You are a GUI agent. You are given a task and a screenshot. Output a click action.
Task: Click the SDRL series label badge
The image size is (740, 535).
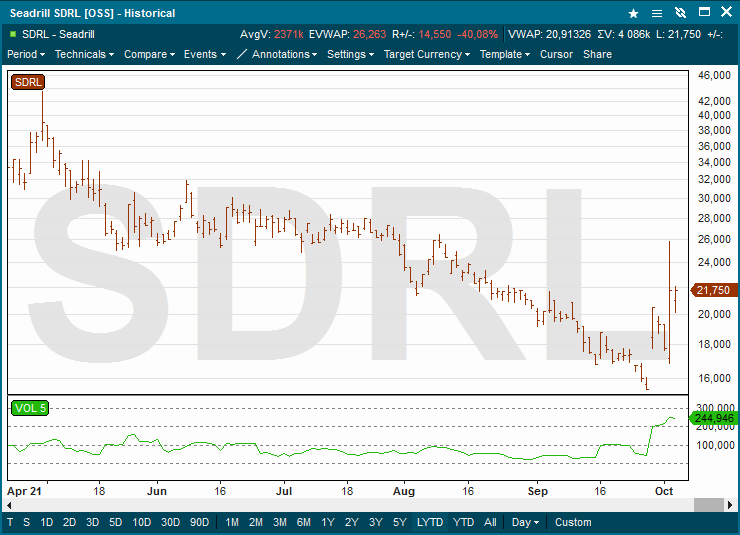click(x=28, y=82)
